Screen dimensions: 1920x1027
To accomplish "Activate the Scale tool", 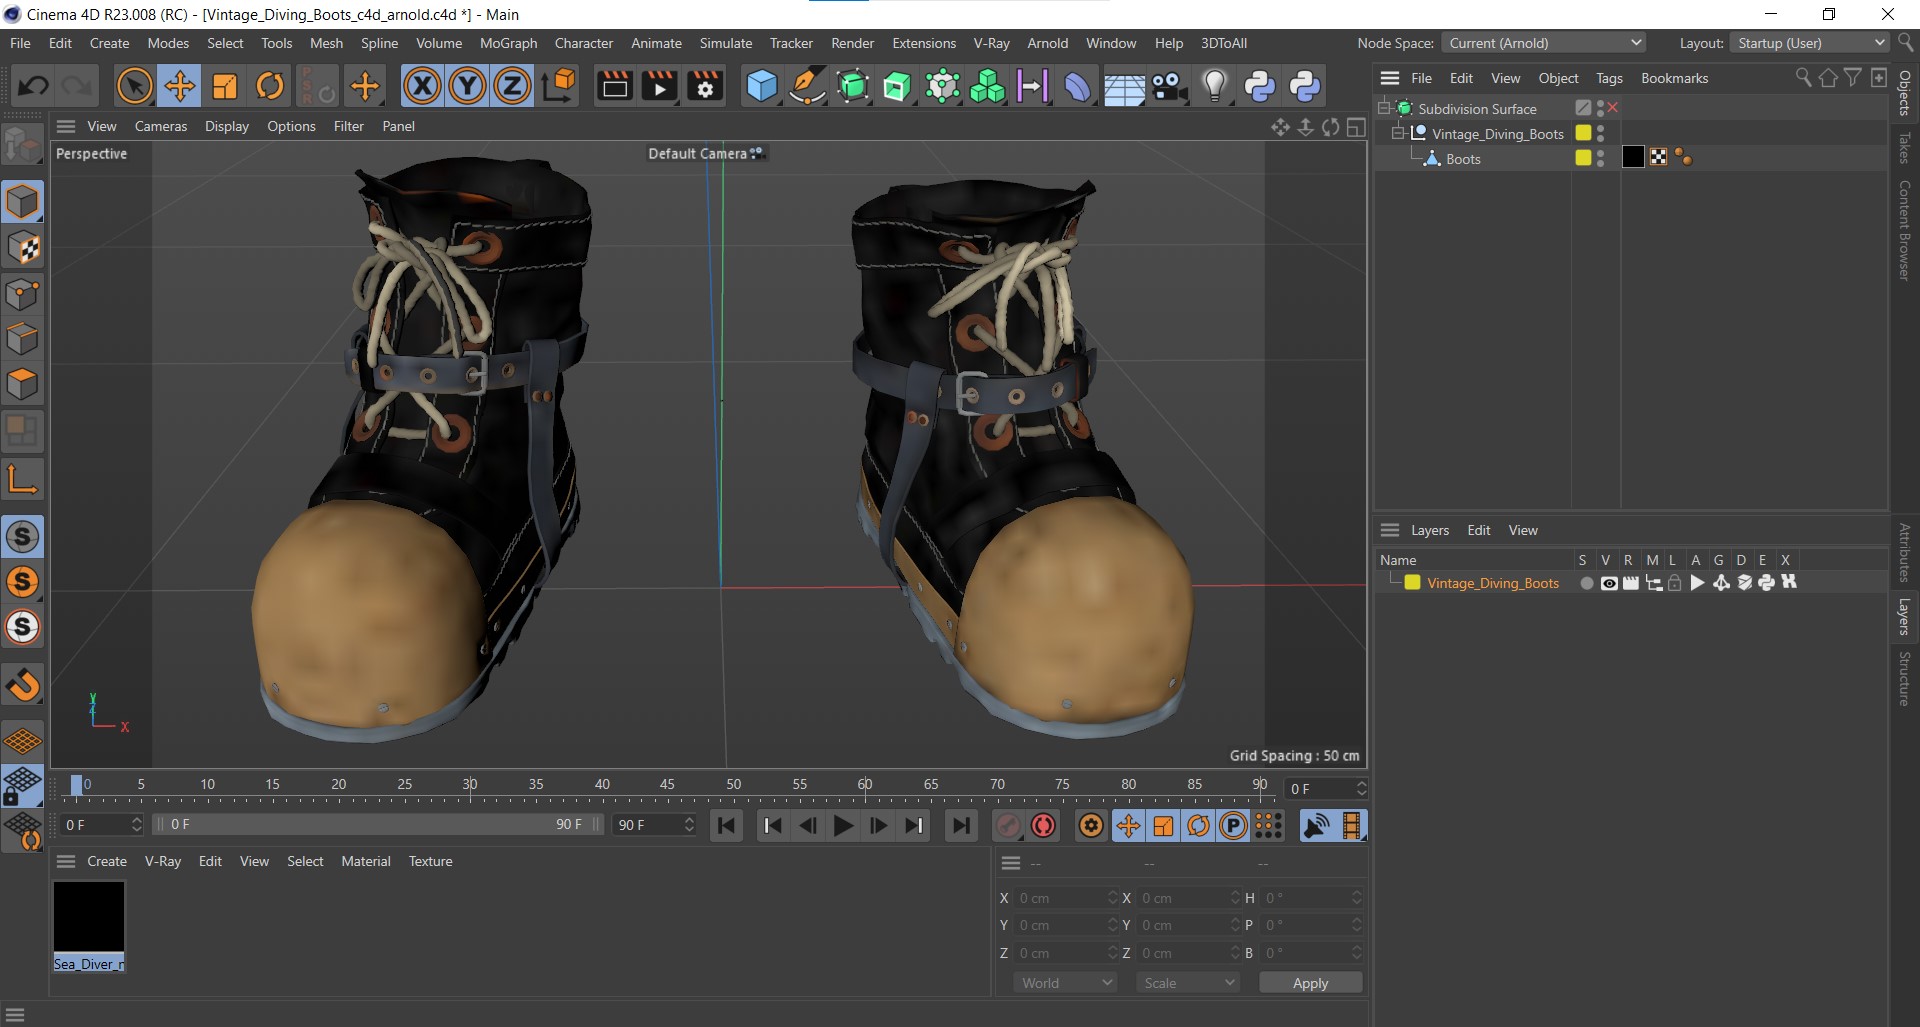I will tap(225, 86).
